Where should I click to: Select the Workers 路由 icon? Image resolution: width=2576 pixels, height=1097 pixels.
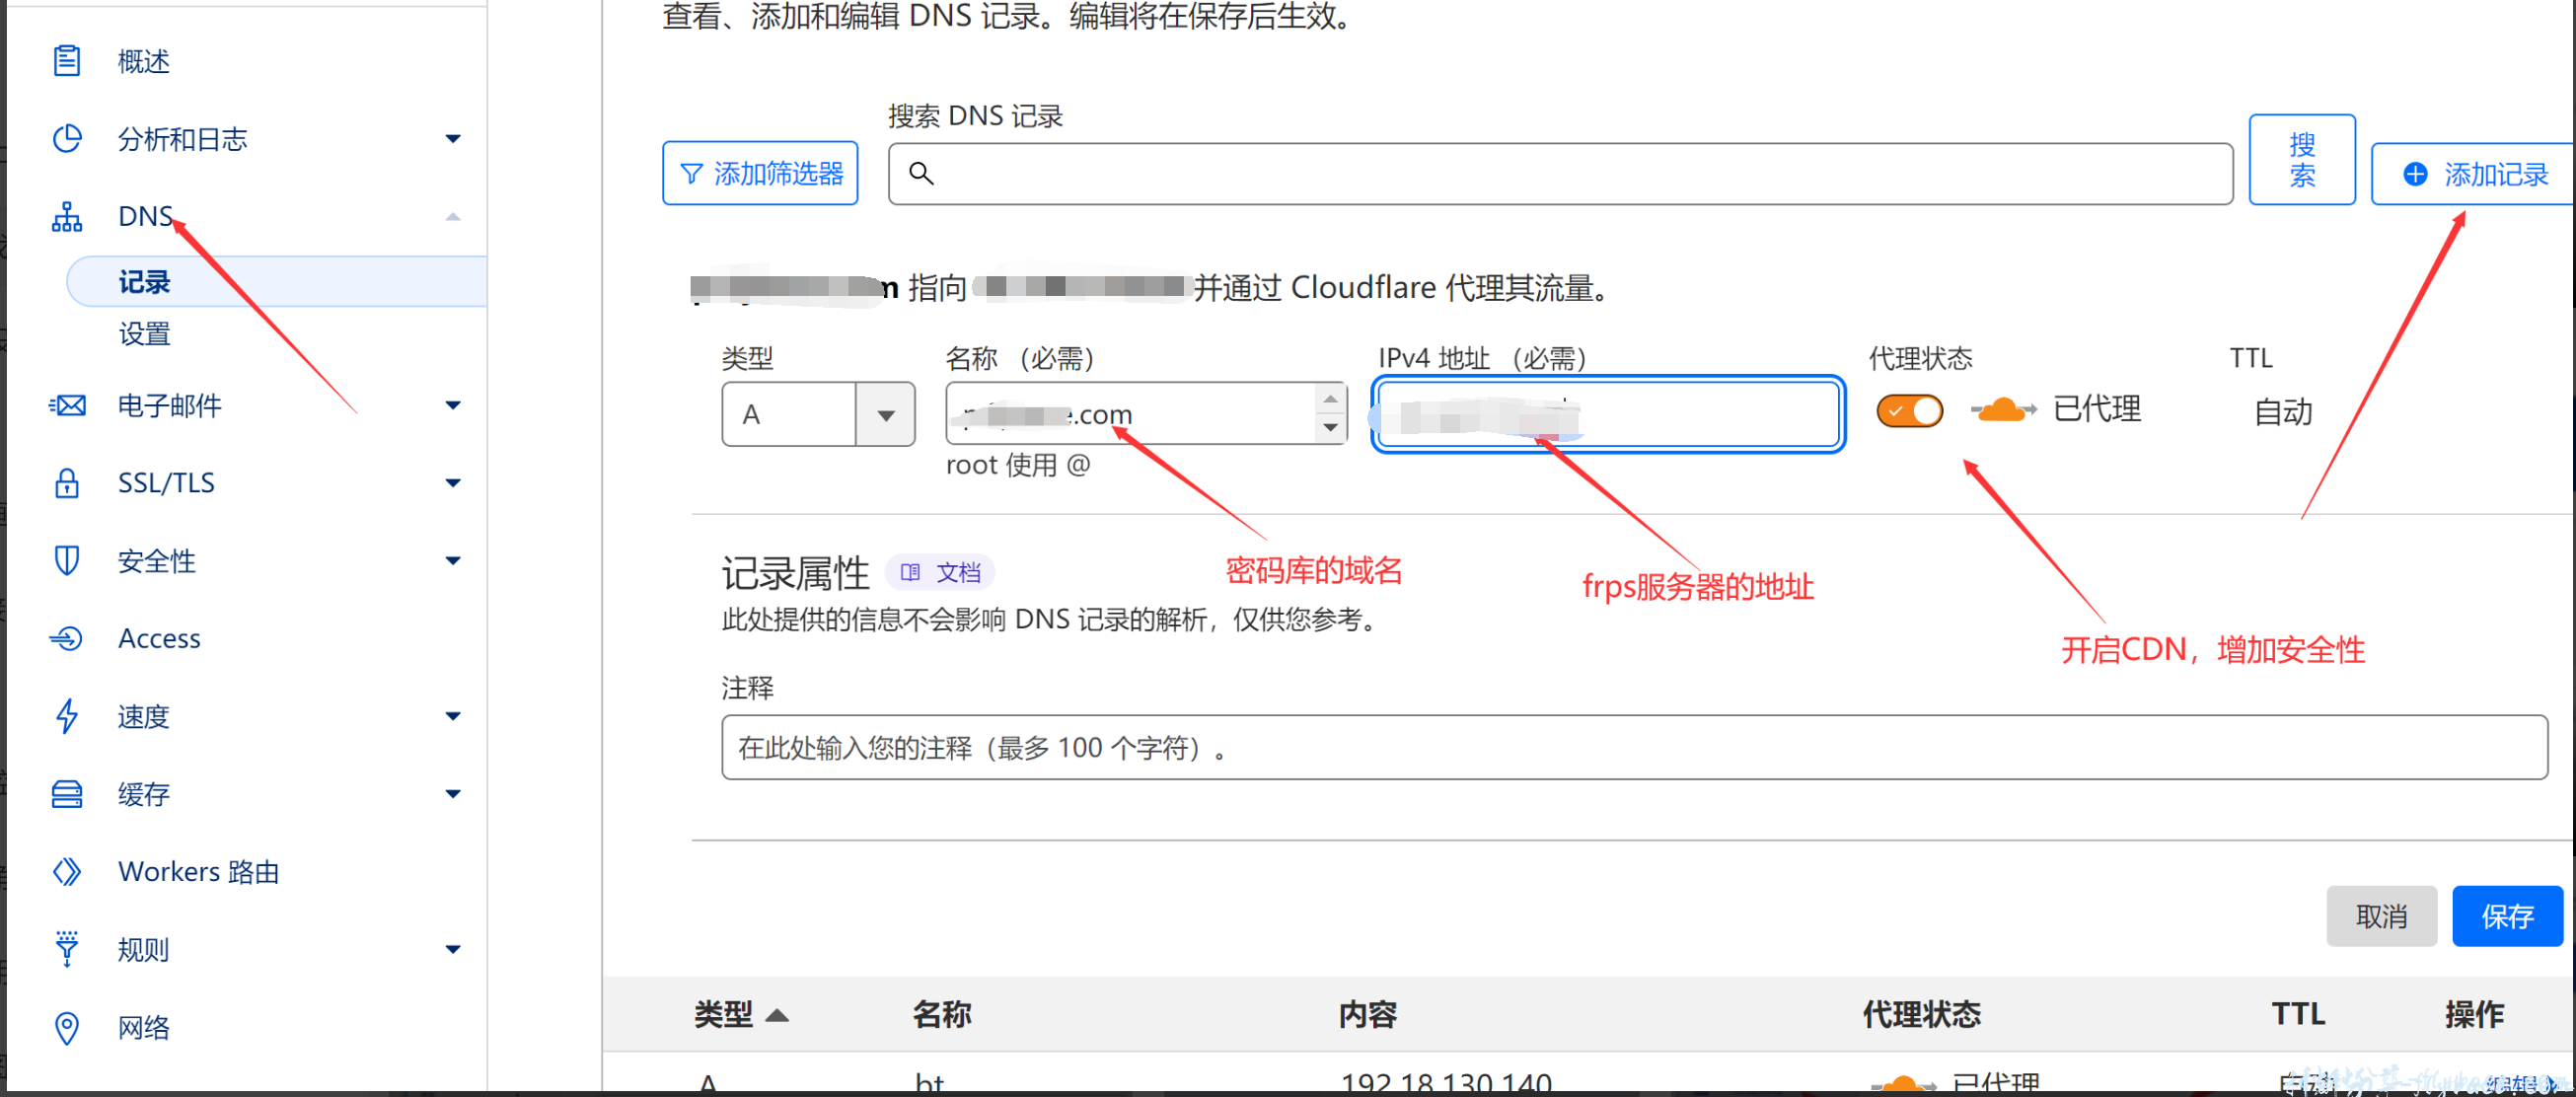pyautogui.click(x=66, y=871)
